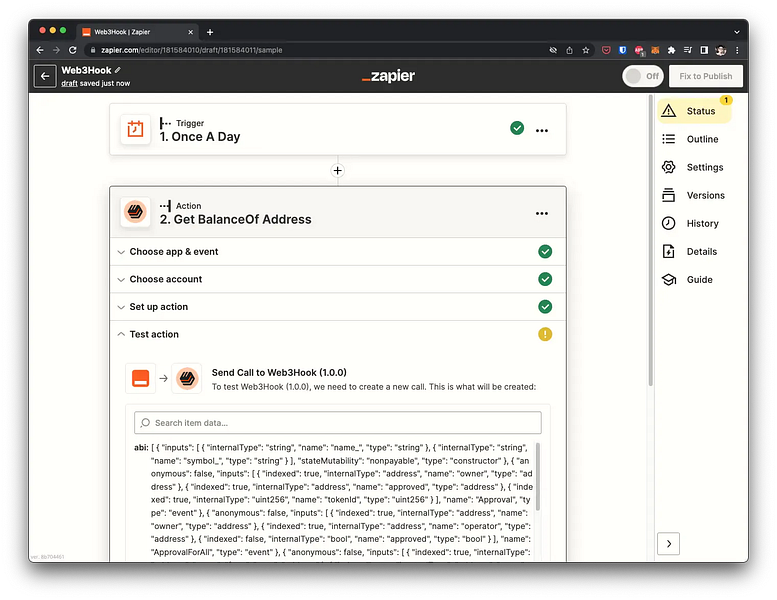Expand the Choose app & event section
This screenshot has height=600, width=777.
click(337, 252)
